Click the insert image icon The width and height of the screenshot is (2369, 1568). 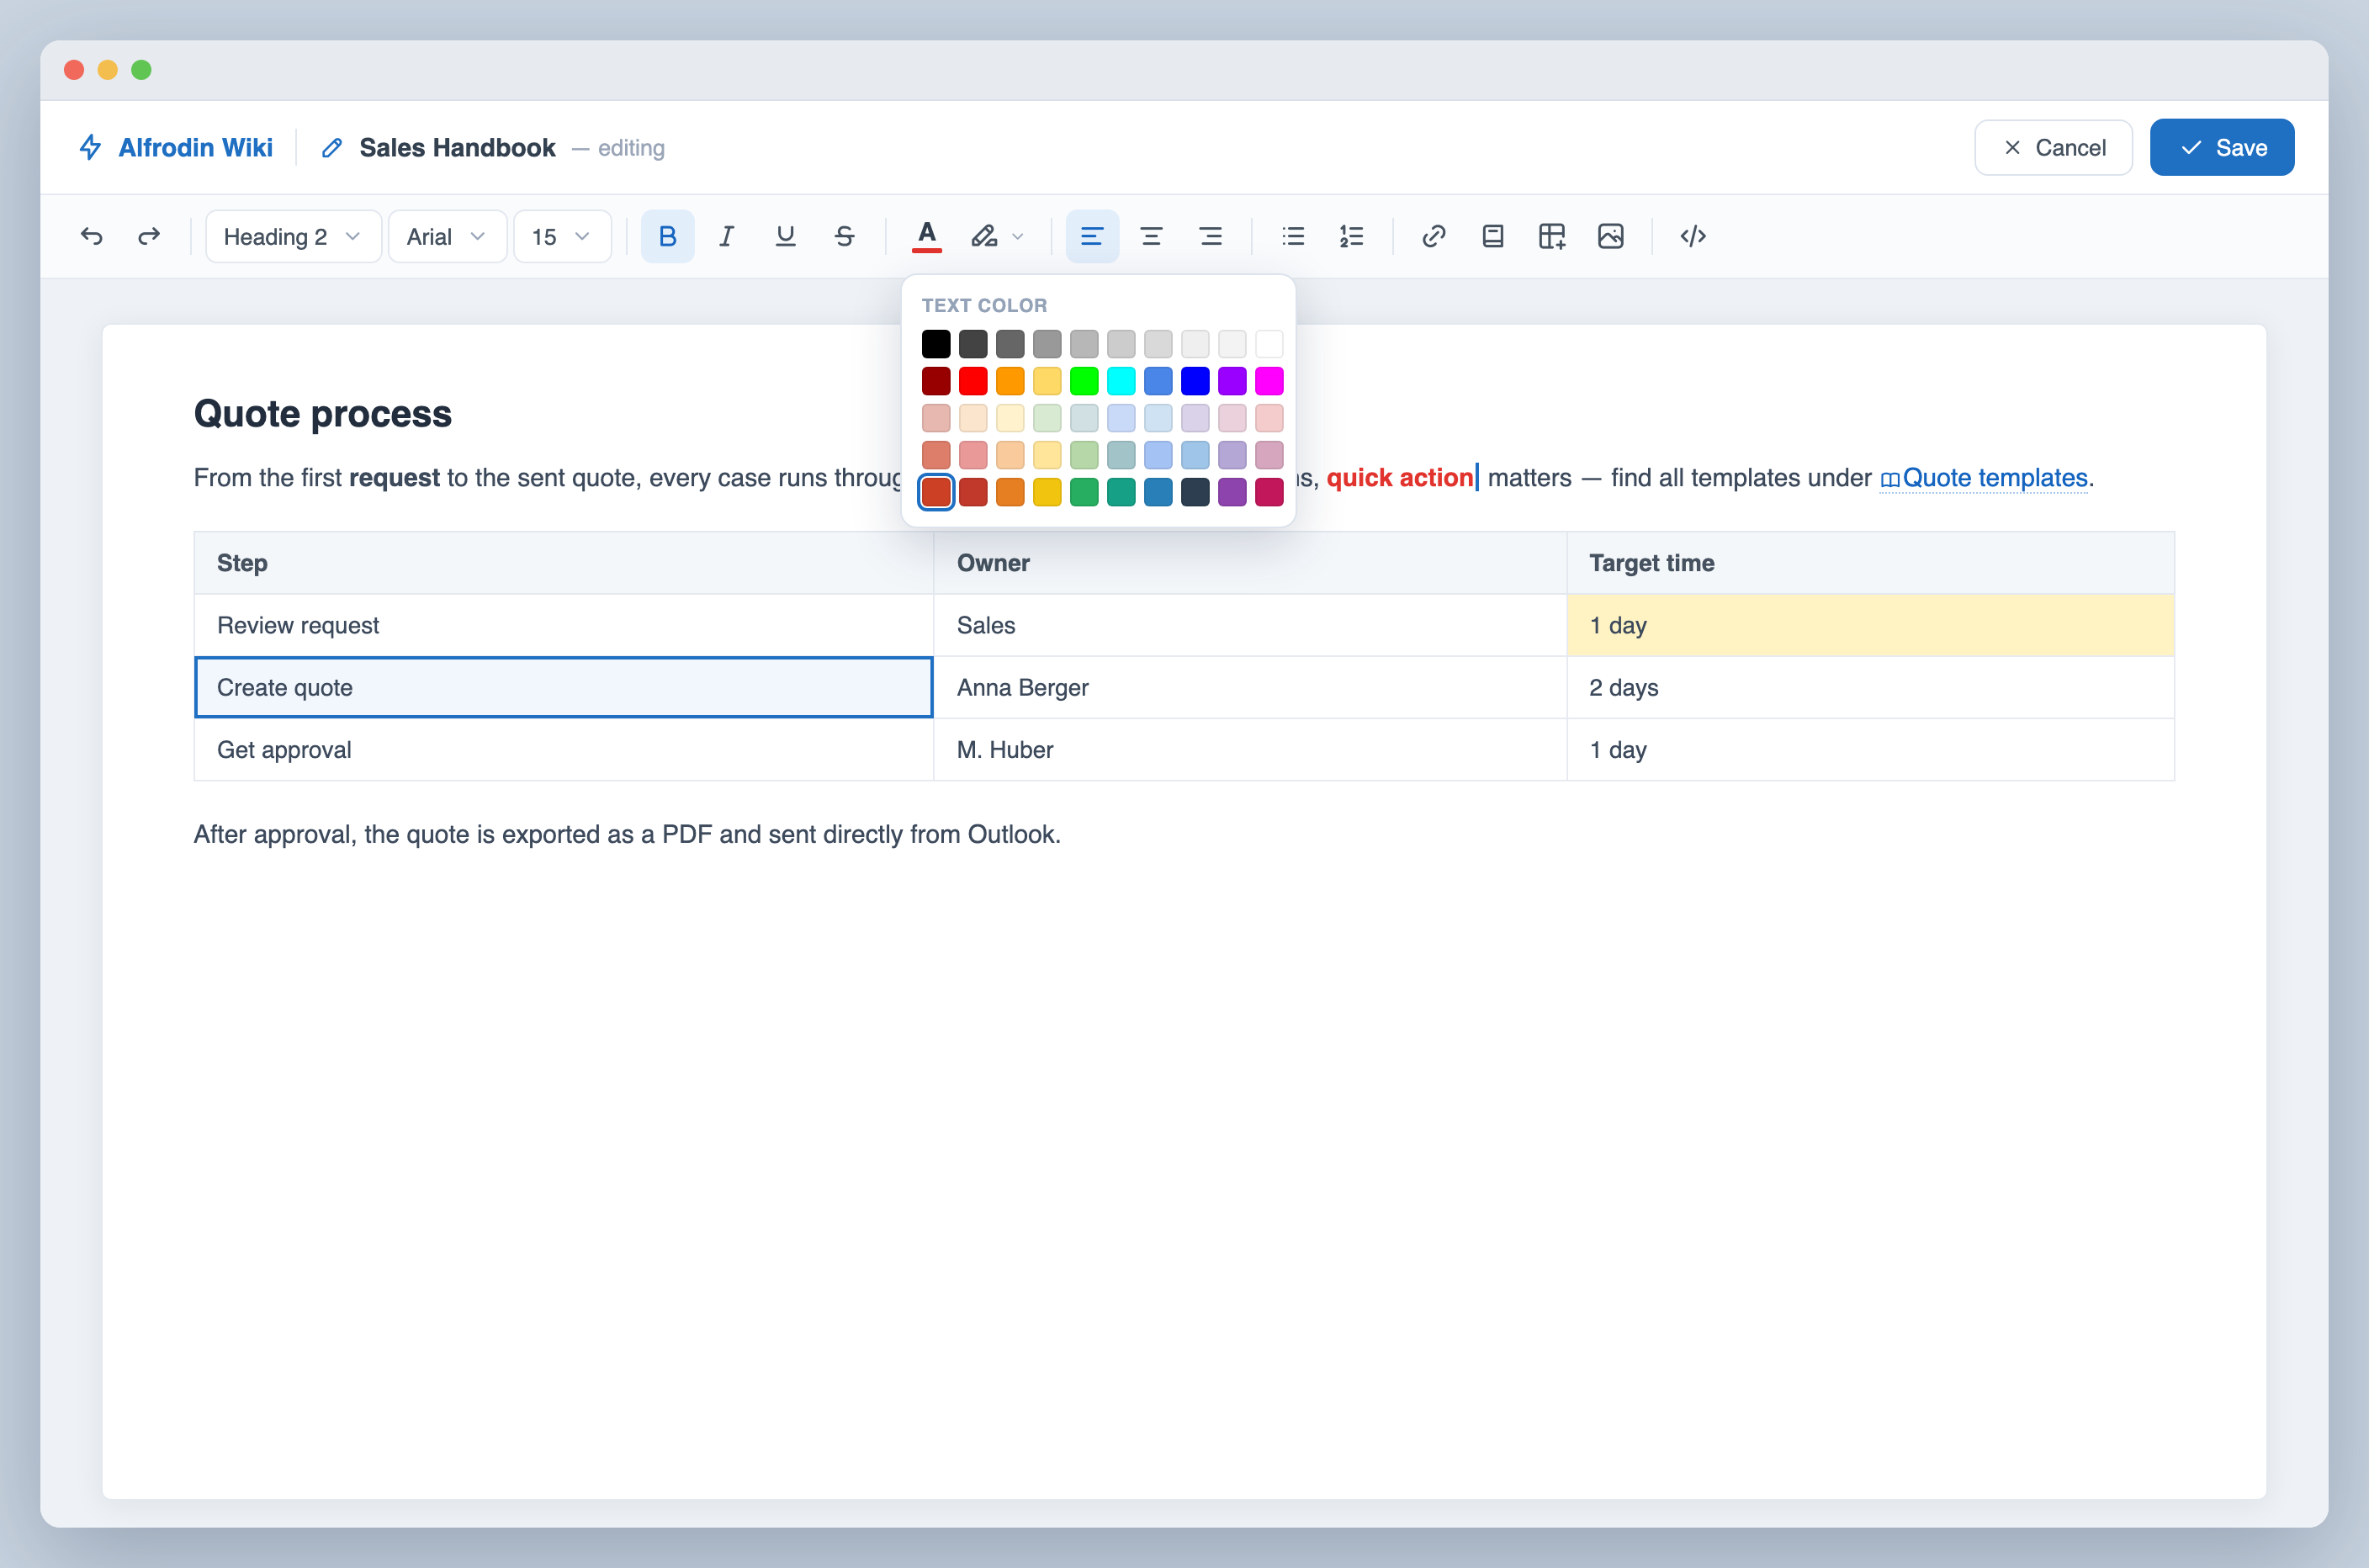click(x=1610, y=236)
